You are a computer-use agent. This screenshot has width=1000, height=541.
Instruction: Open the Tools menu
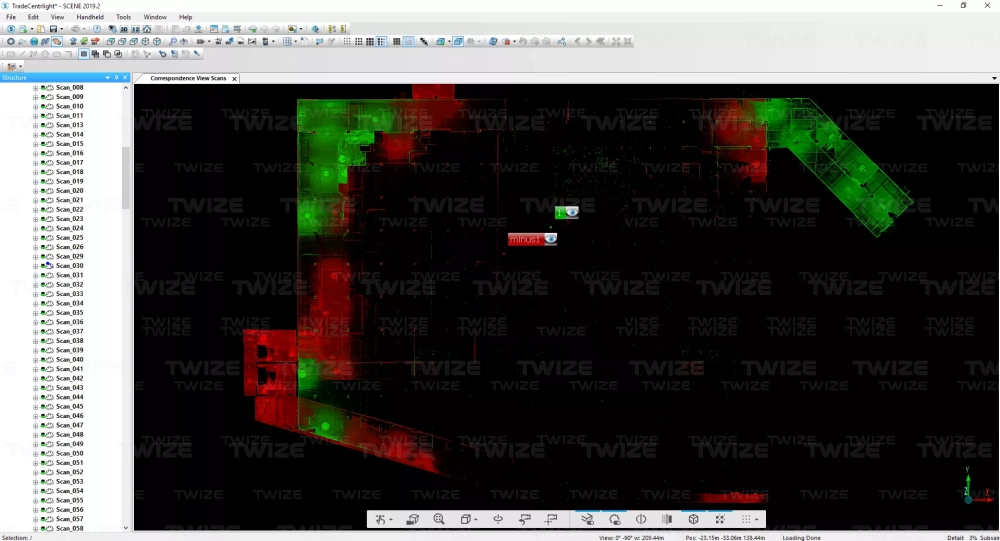tap(123, 17)
